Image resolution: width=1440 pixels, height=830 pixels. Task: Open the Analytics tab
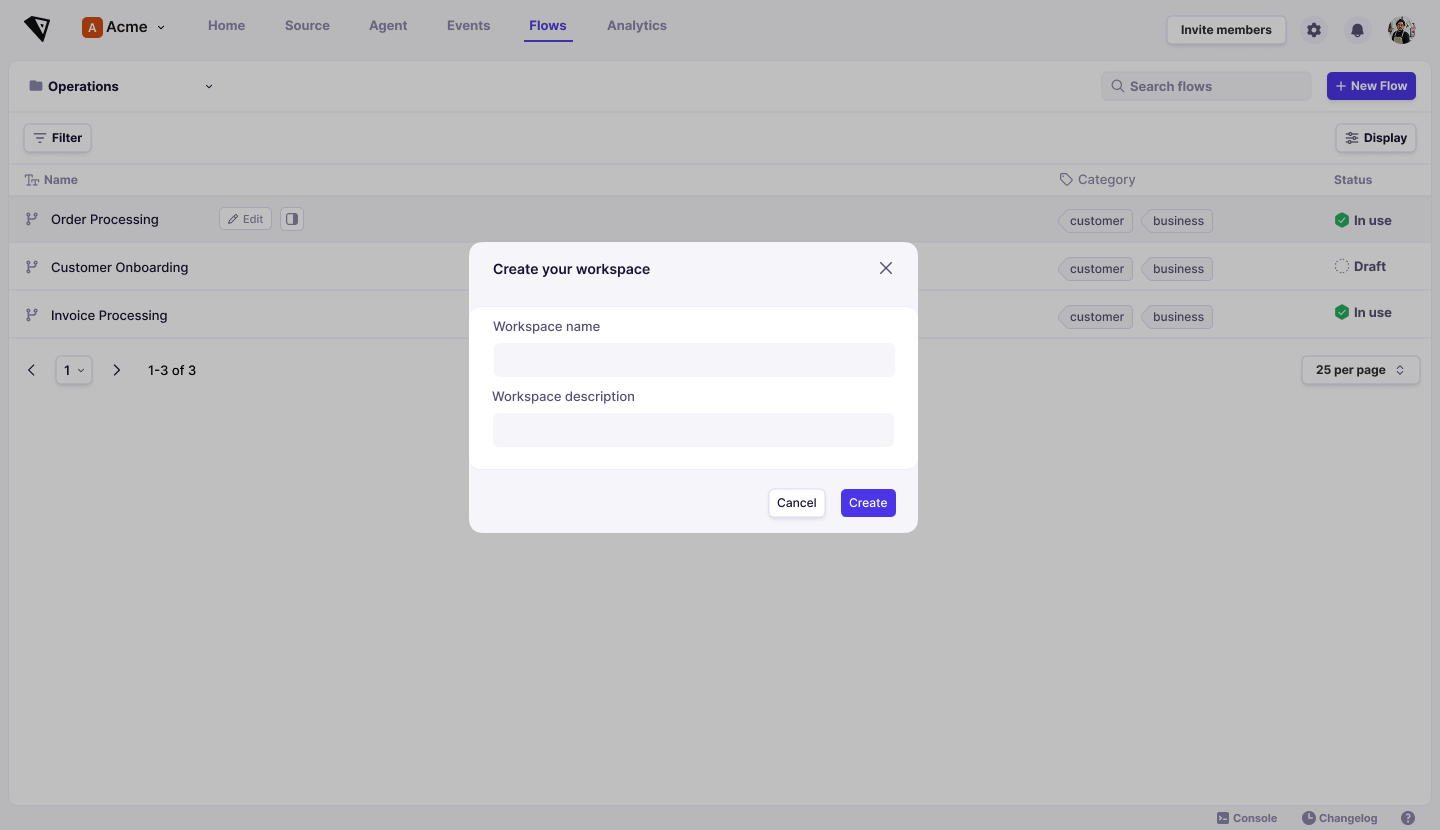tap(637, 26)
